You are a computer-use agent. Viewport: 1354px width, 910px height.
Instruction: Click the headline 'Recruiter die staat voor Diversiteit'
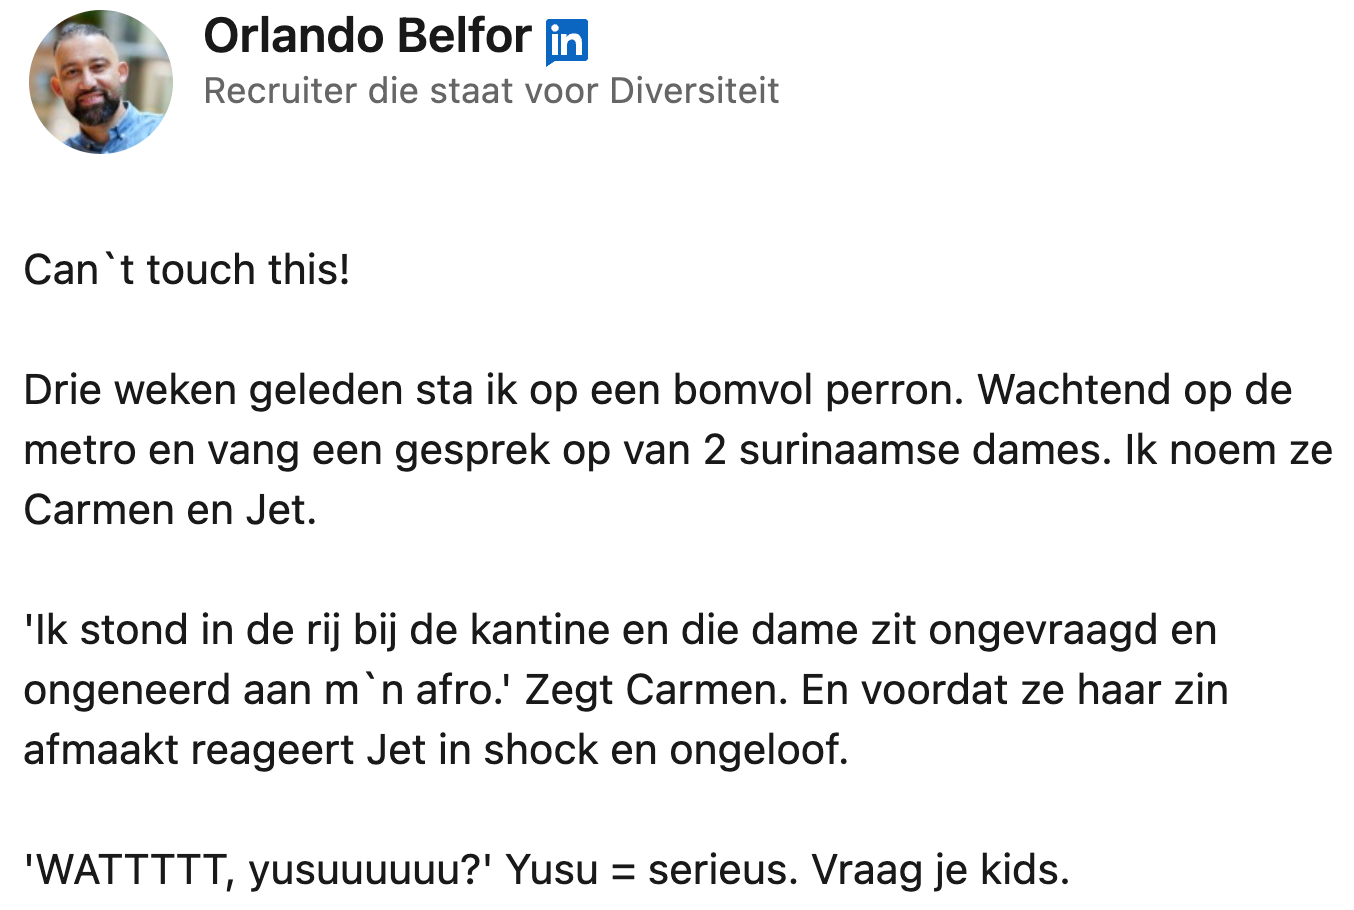[491, 91]
